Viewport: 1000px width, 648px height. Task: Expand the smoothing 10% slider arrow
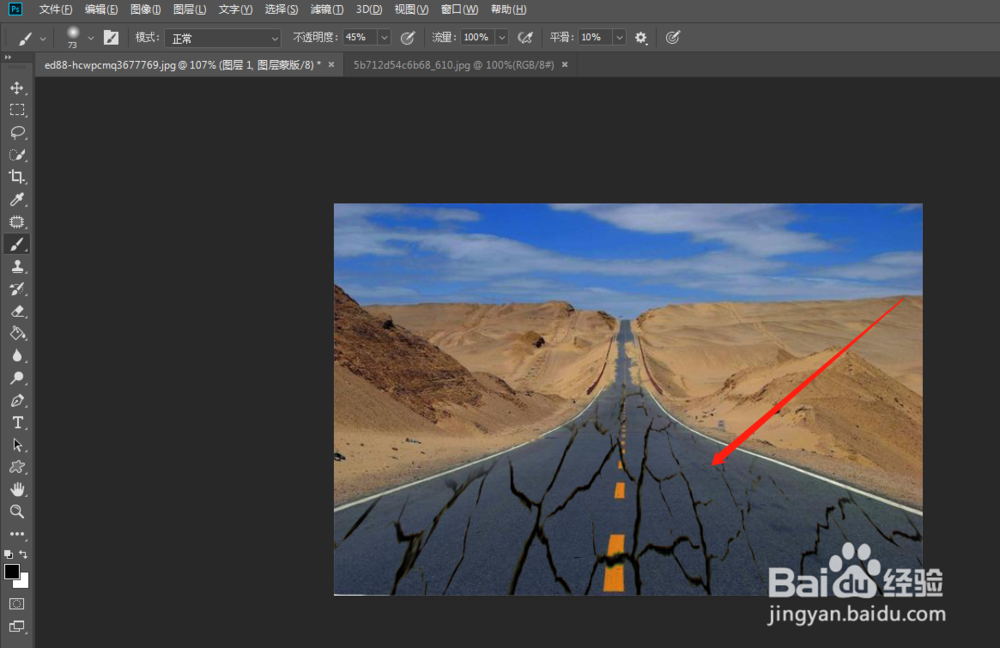pos(619,38)
